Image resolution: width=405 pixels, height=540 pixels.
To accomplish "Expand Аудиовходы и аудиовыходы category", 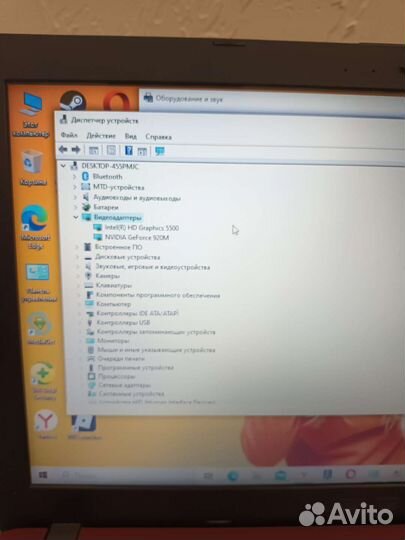I will point(75,197).
